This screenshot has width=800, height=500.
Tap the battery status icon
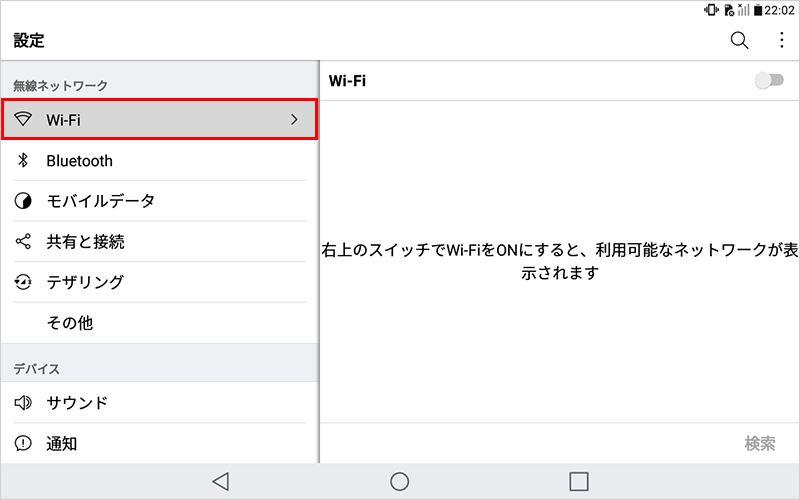758,10
